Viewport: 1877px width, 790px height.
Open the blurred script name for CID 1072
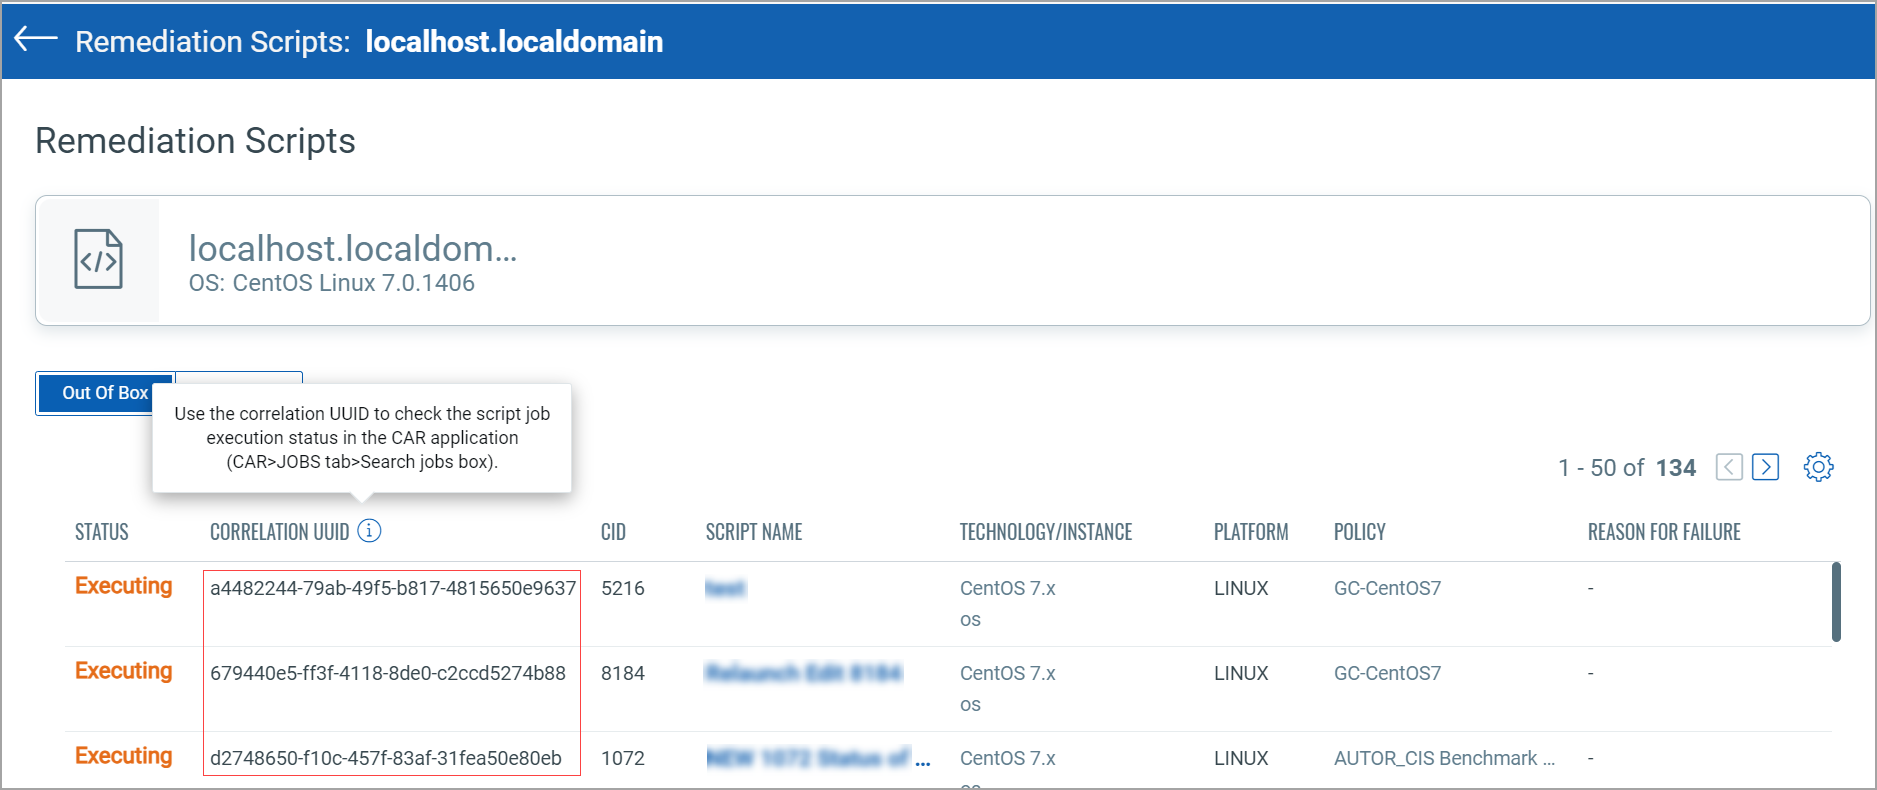(x=817, y=758)
